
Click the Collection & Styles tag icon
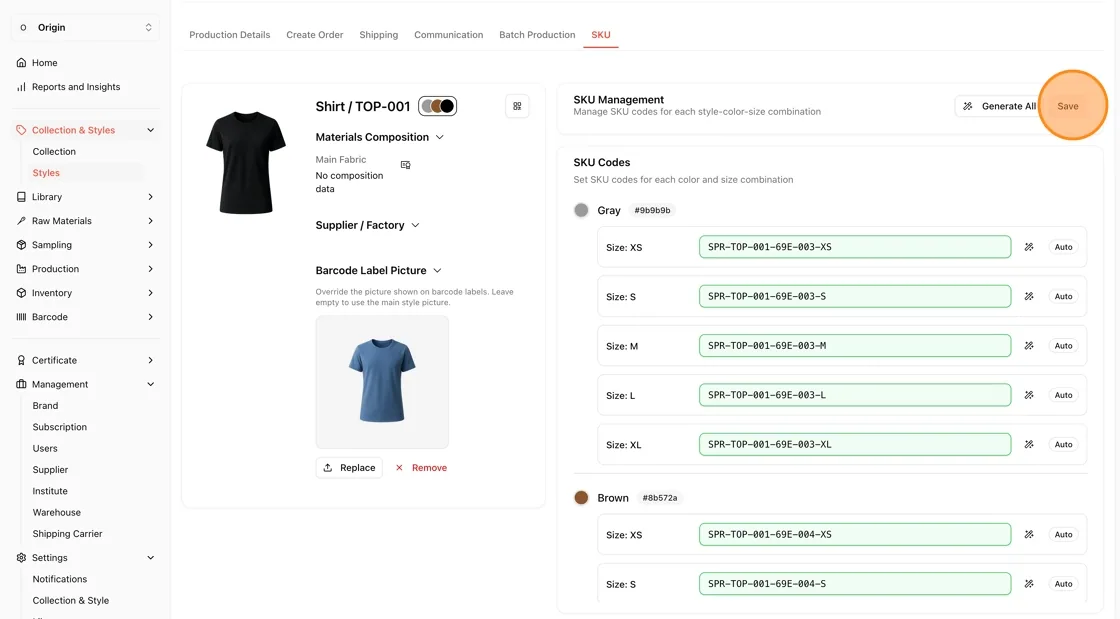(x=21, y=130)
